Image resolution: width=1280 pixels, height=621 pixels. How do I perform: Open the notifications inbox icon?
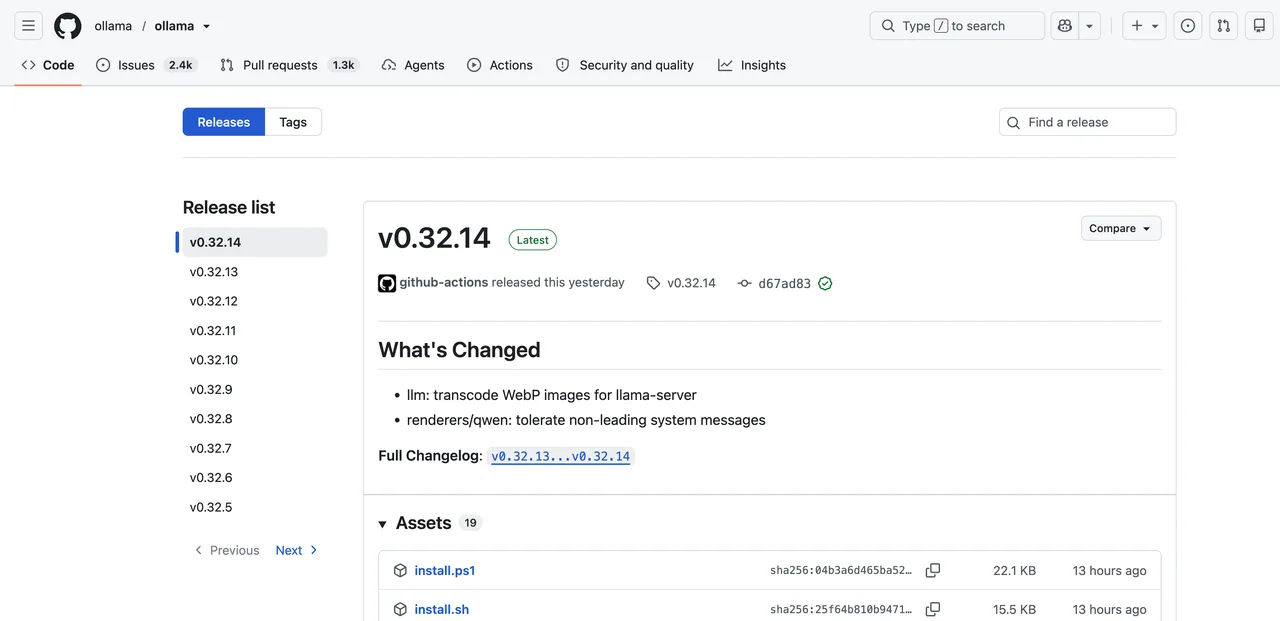[1260, 26]
